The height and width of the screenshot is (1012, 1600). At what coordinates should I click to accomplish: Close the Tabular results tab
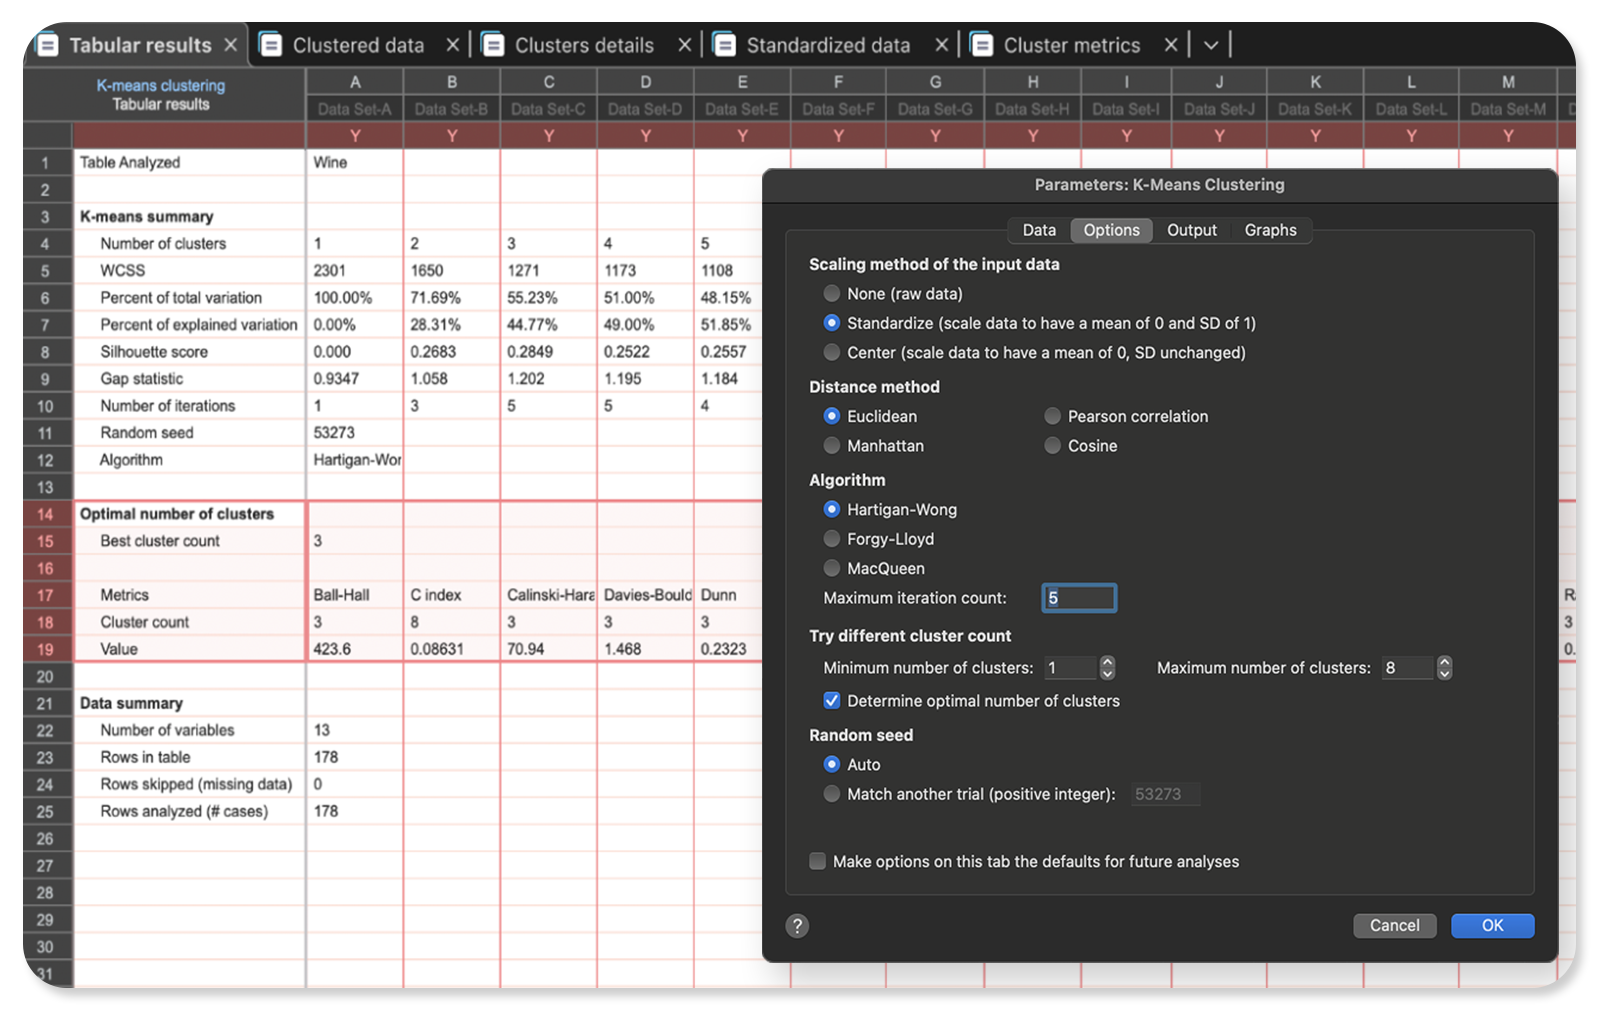tap(231, 45)
